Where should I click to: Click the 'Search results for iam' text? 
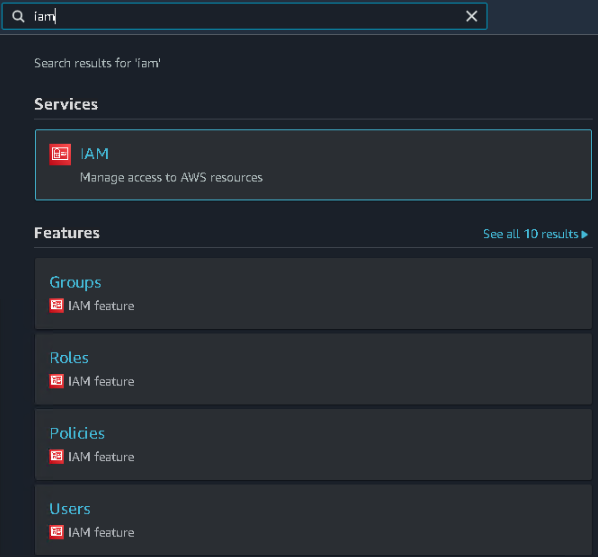98,63
